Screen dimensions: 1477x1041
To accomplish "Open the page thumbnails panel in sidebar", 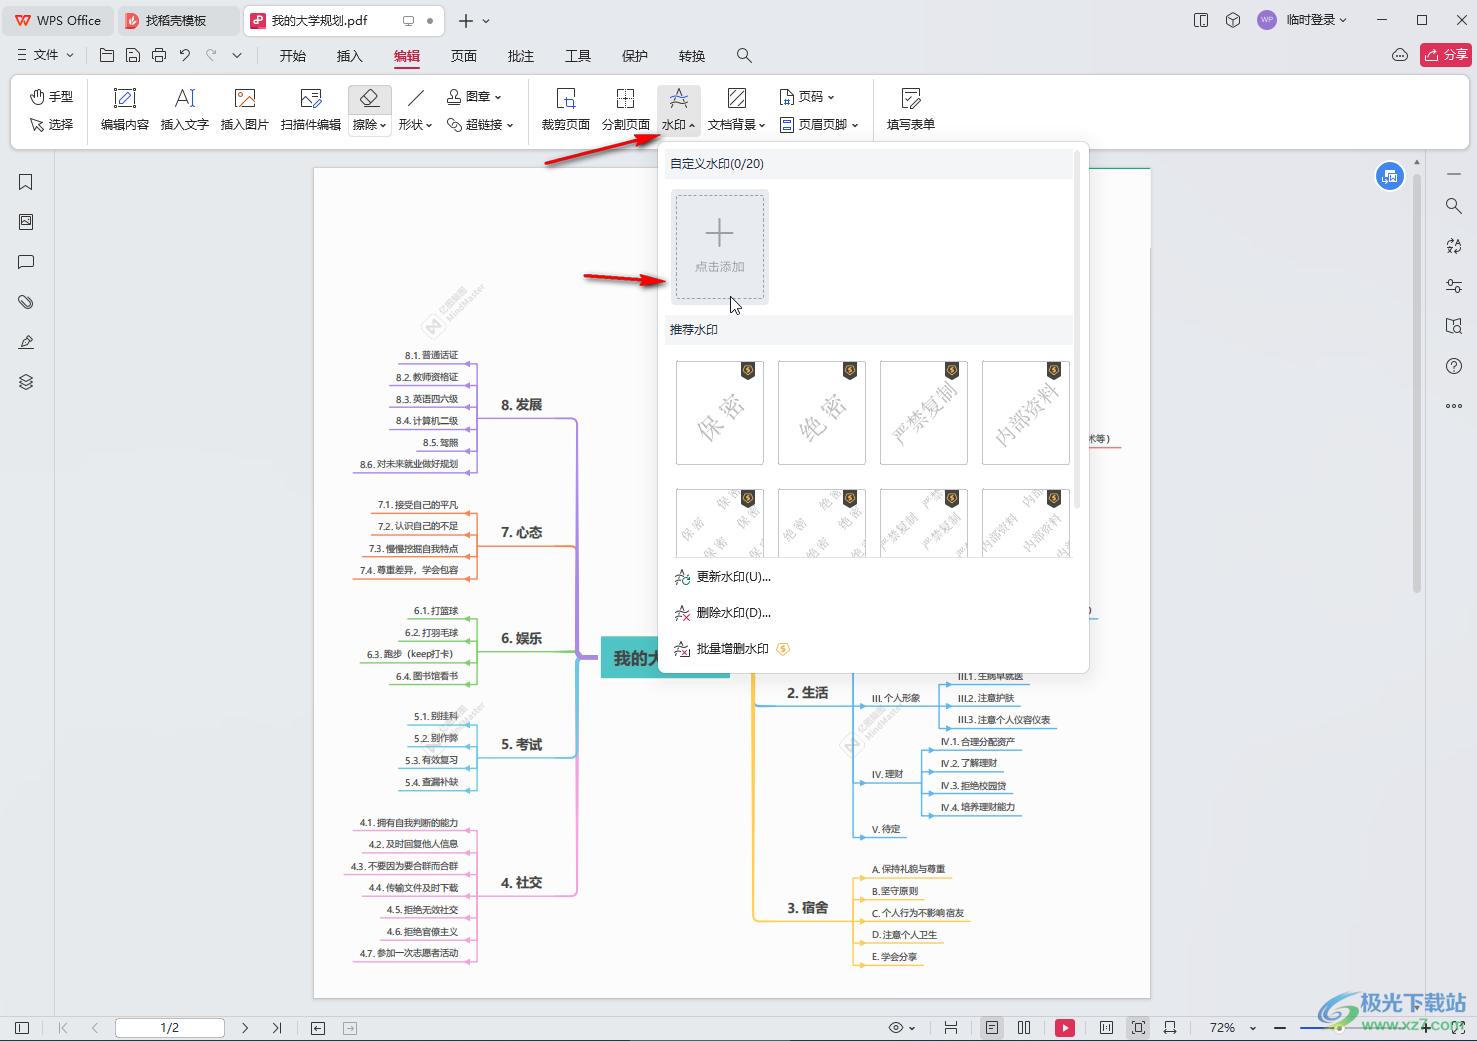I will point(26,222).
